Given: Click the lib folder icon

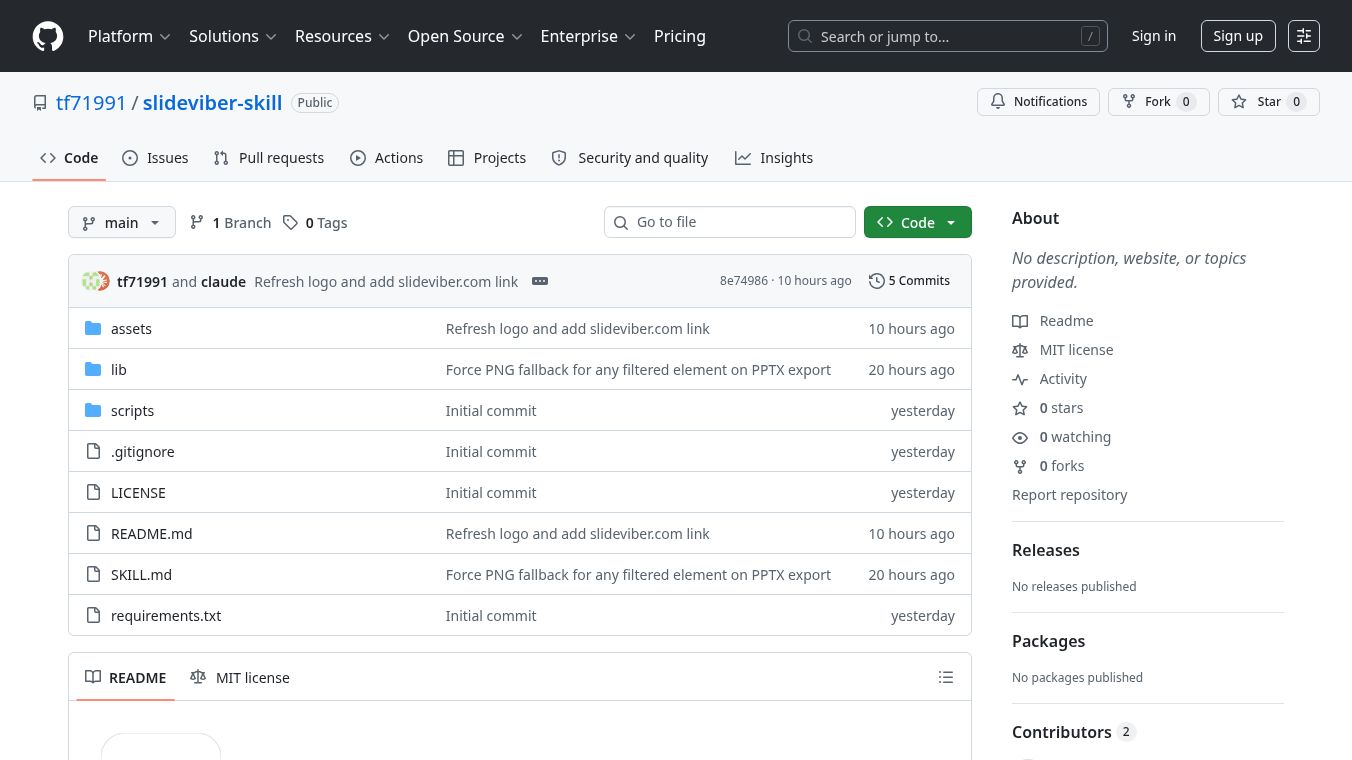Looking at the screenshot, I should [93, 369].
